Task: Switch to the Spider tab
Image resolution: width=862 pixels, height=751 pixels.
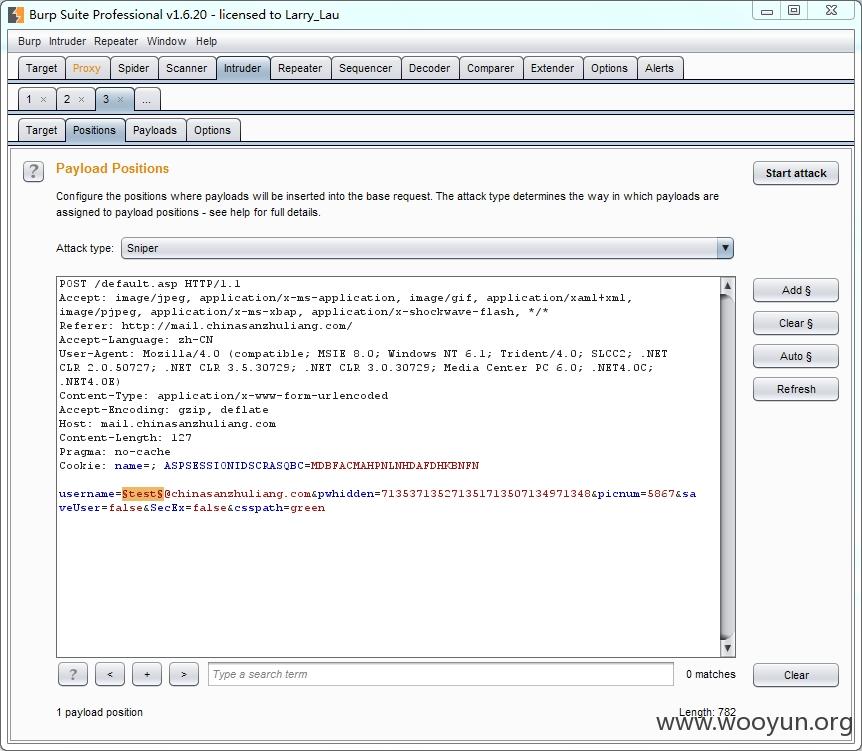Action: [x=134, y=68]
